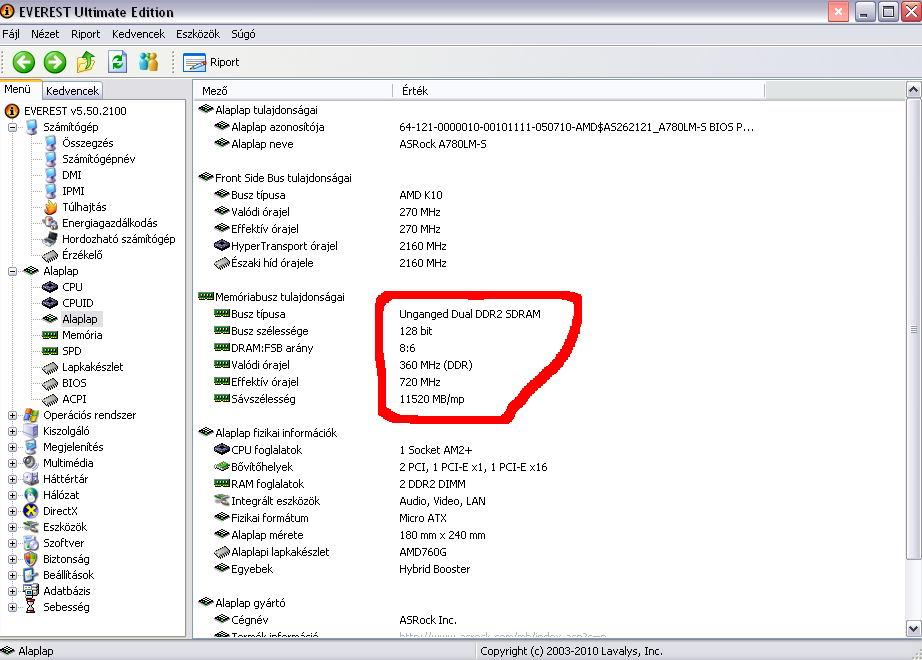Click the Hybrid Booster value
The width and height of the screenshot is (922, 660).
point(435,569)
